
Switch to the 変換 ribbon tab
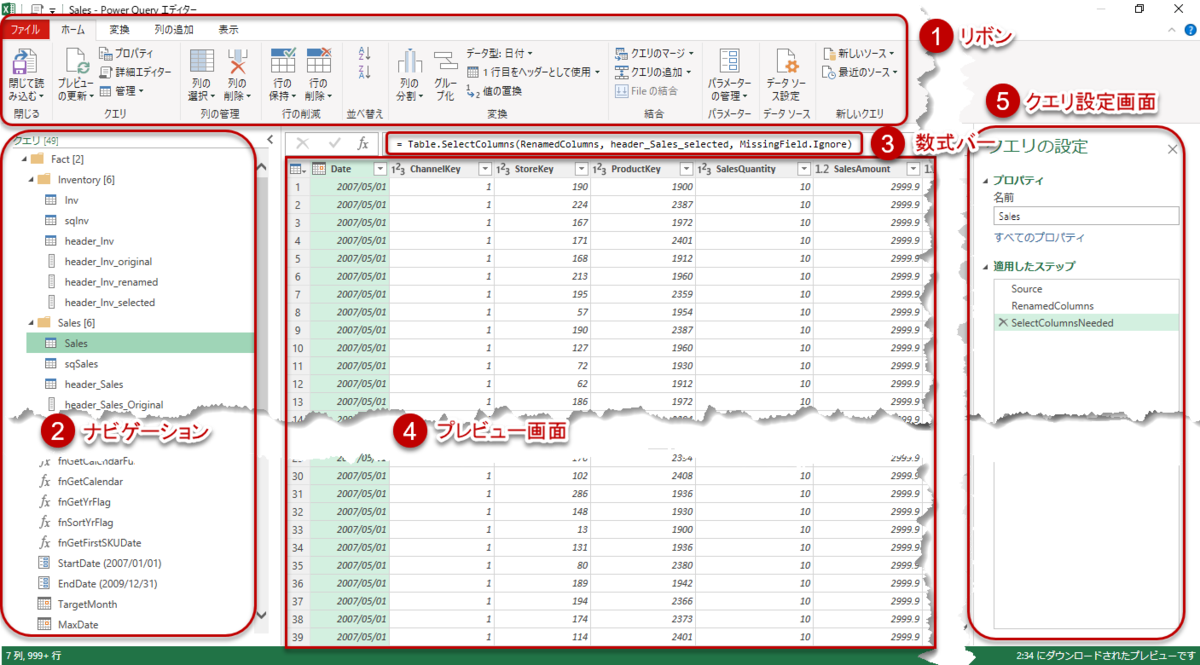(x=118, y=29)
